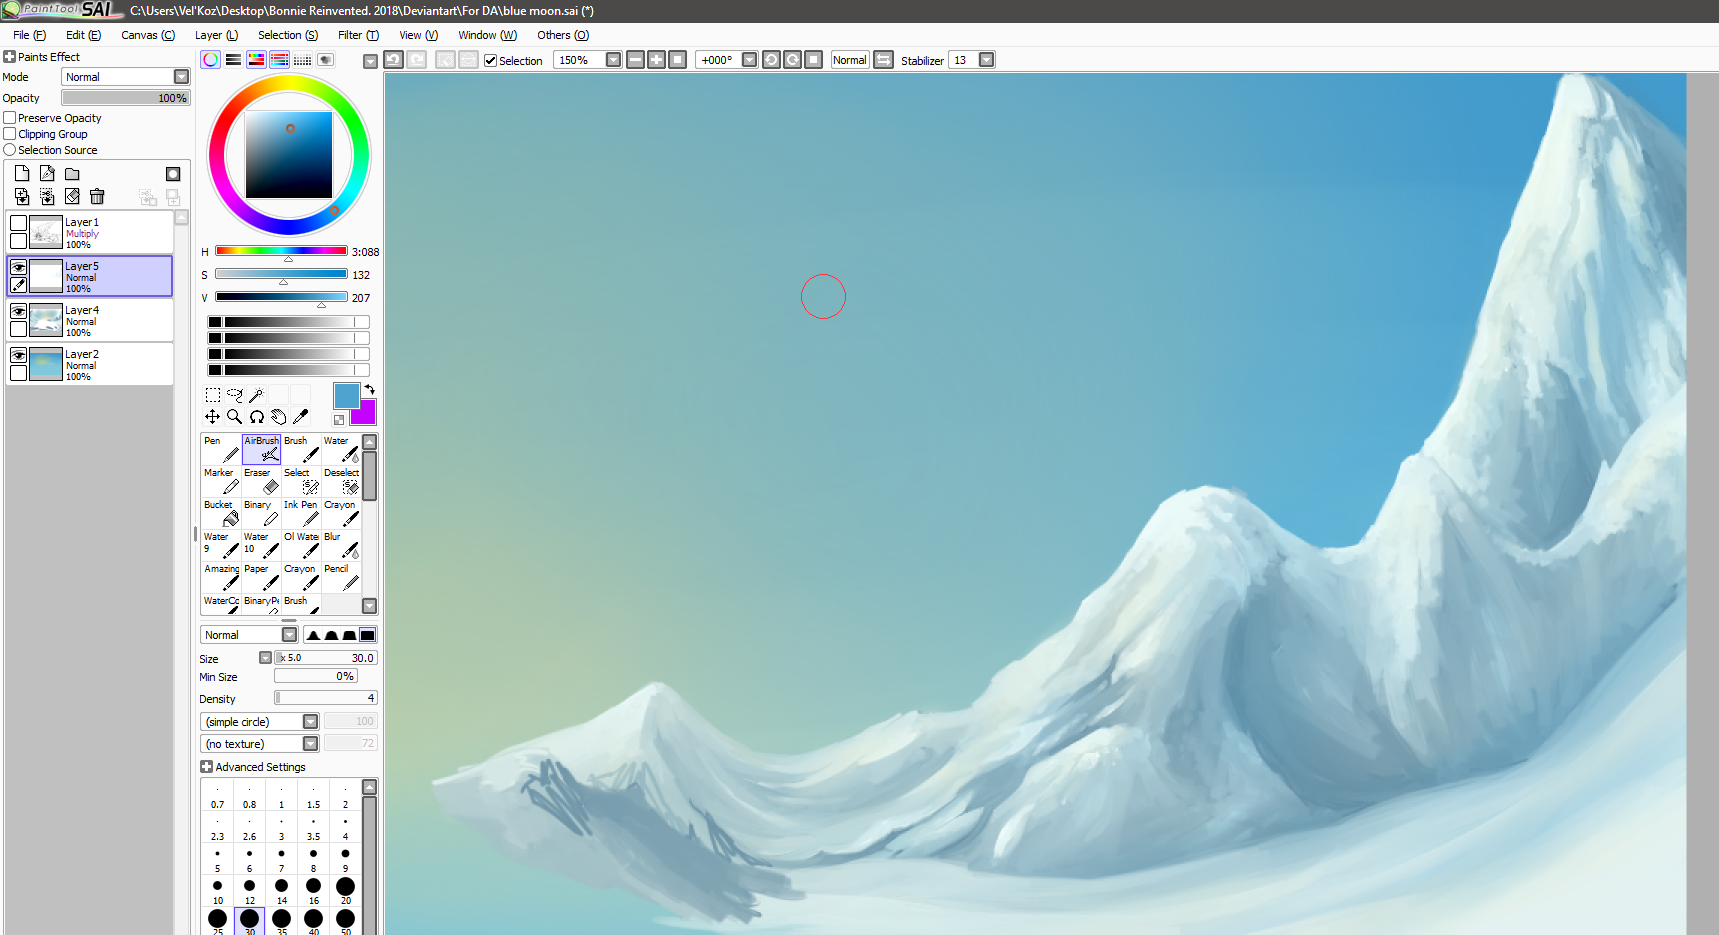Open the Stabilizer value dropdown
This screenshot has height=935, width=1719.
pos(986,60)
